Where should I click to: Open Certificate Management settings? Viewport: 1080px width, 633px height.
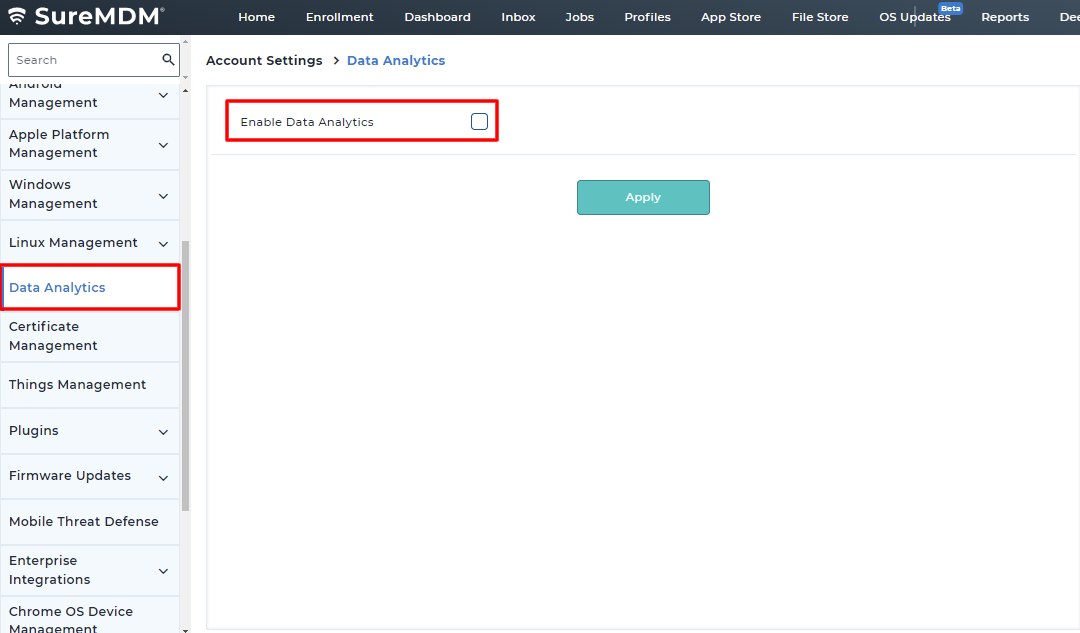click(x=90, y=336)
